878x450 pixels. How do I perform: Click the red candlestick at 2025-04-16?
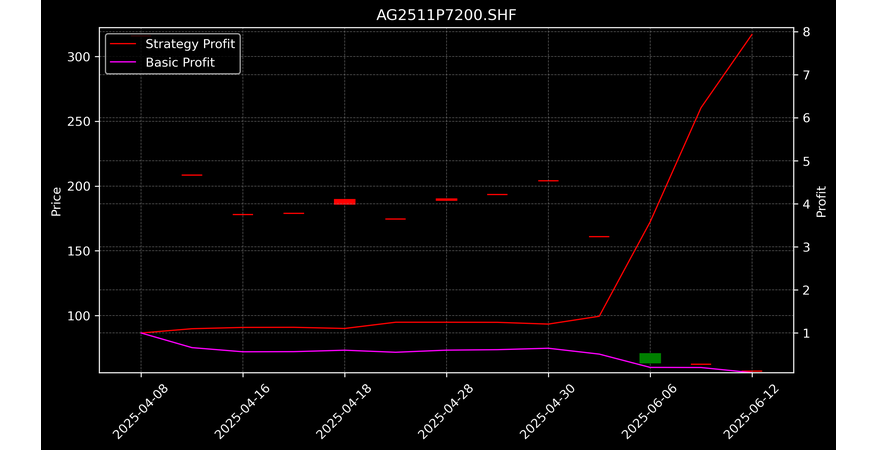(x=242, y=214)
